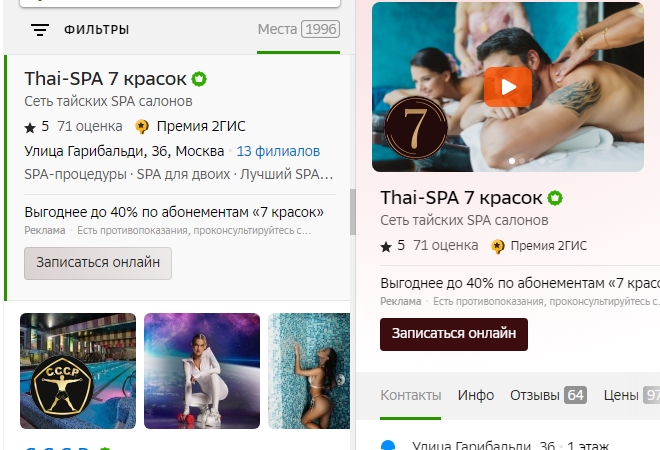Click the grey Записаться онлайн button in the listing
Screen dimensions: 660x450
[x=98, y=263]
